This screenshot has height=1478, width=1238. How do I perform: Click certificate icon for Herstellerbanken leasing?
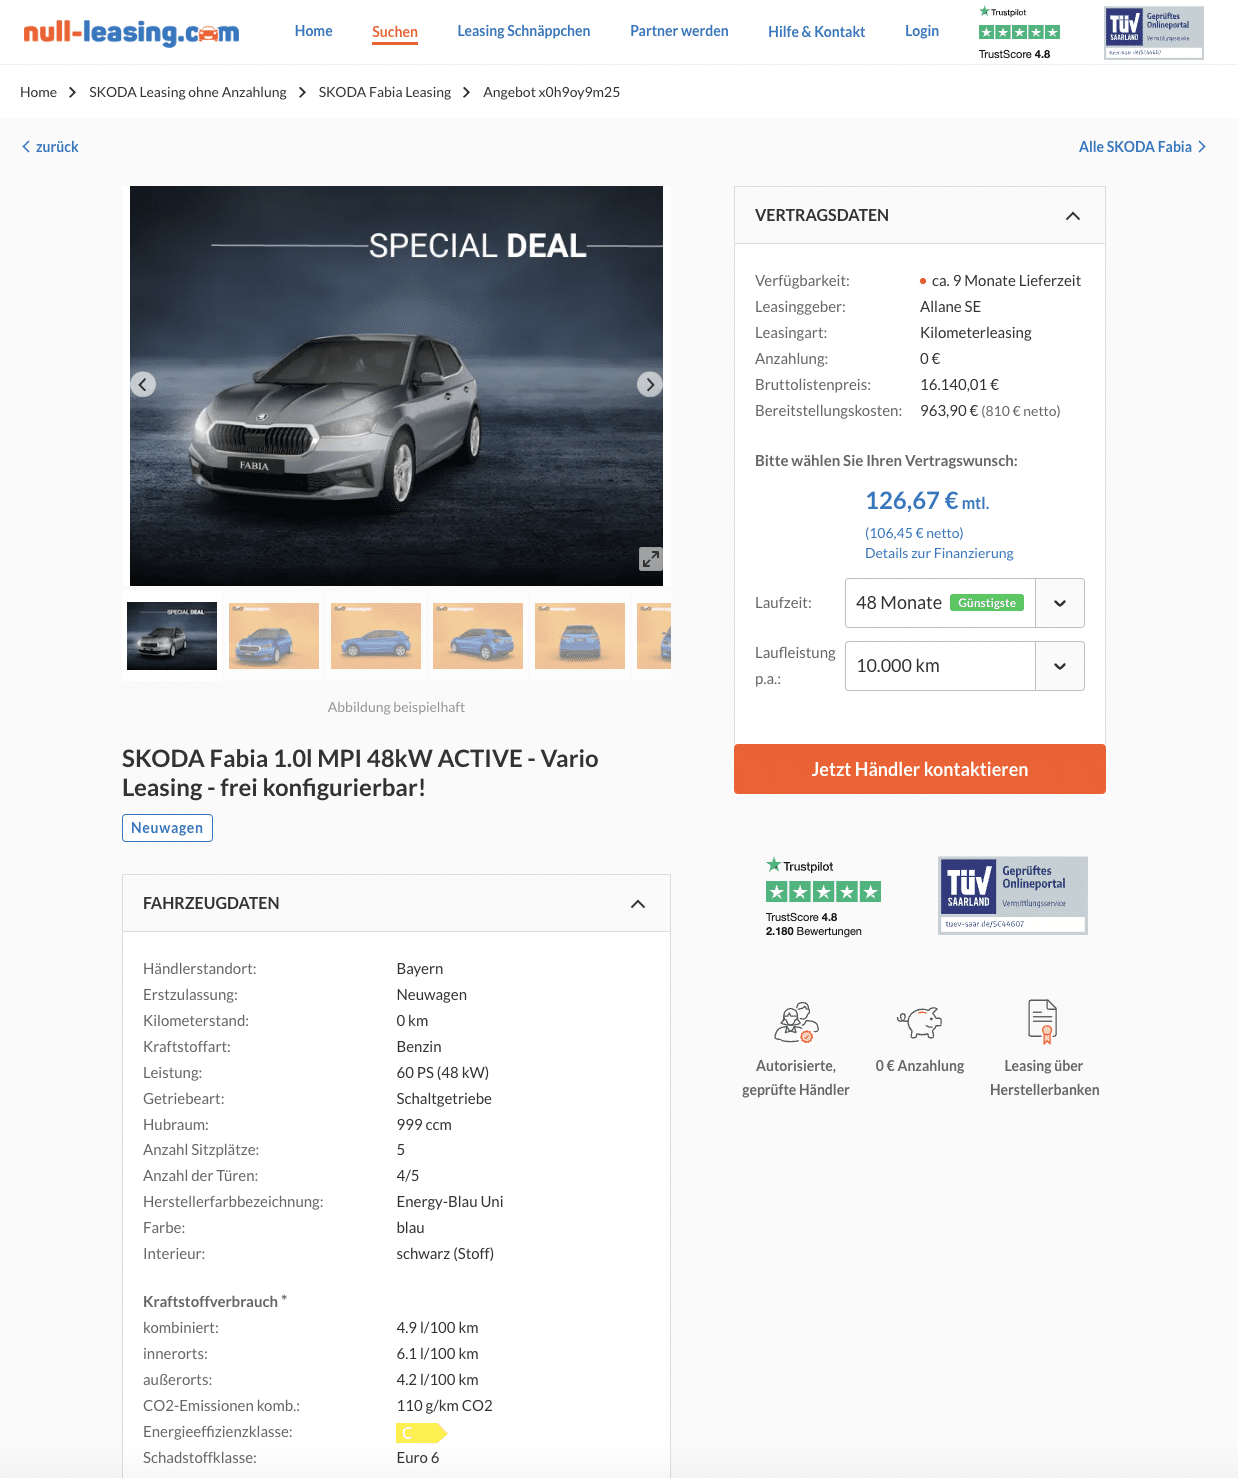(1043, 1021)
